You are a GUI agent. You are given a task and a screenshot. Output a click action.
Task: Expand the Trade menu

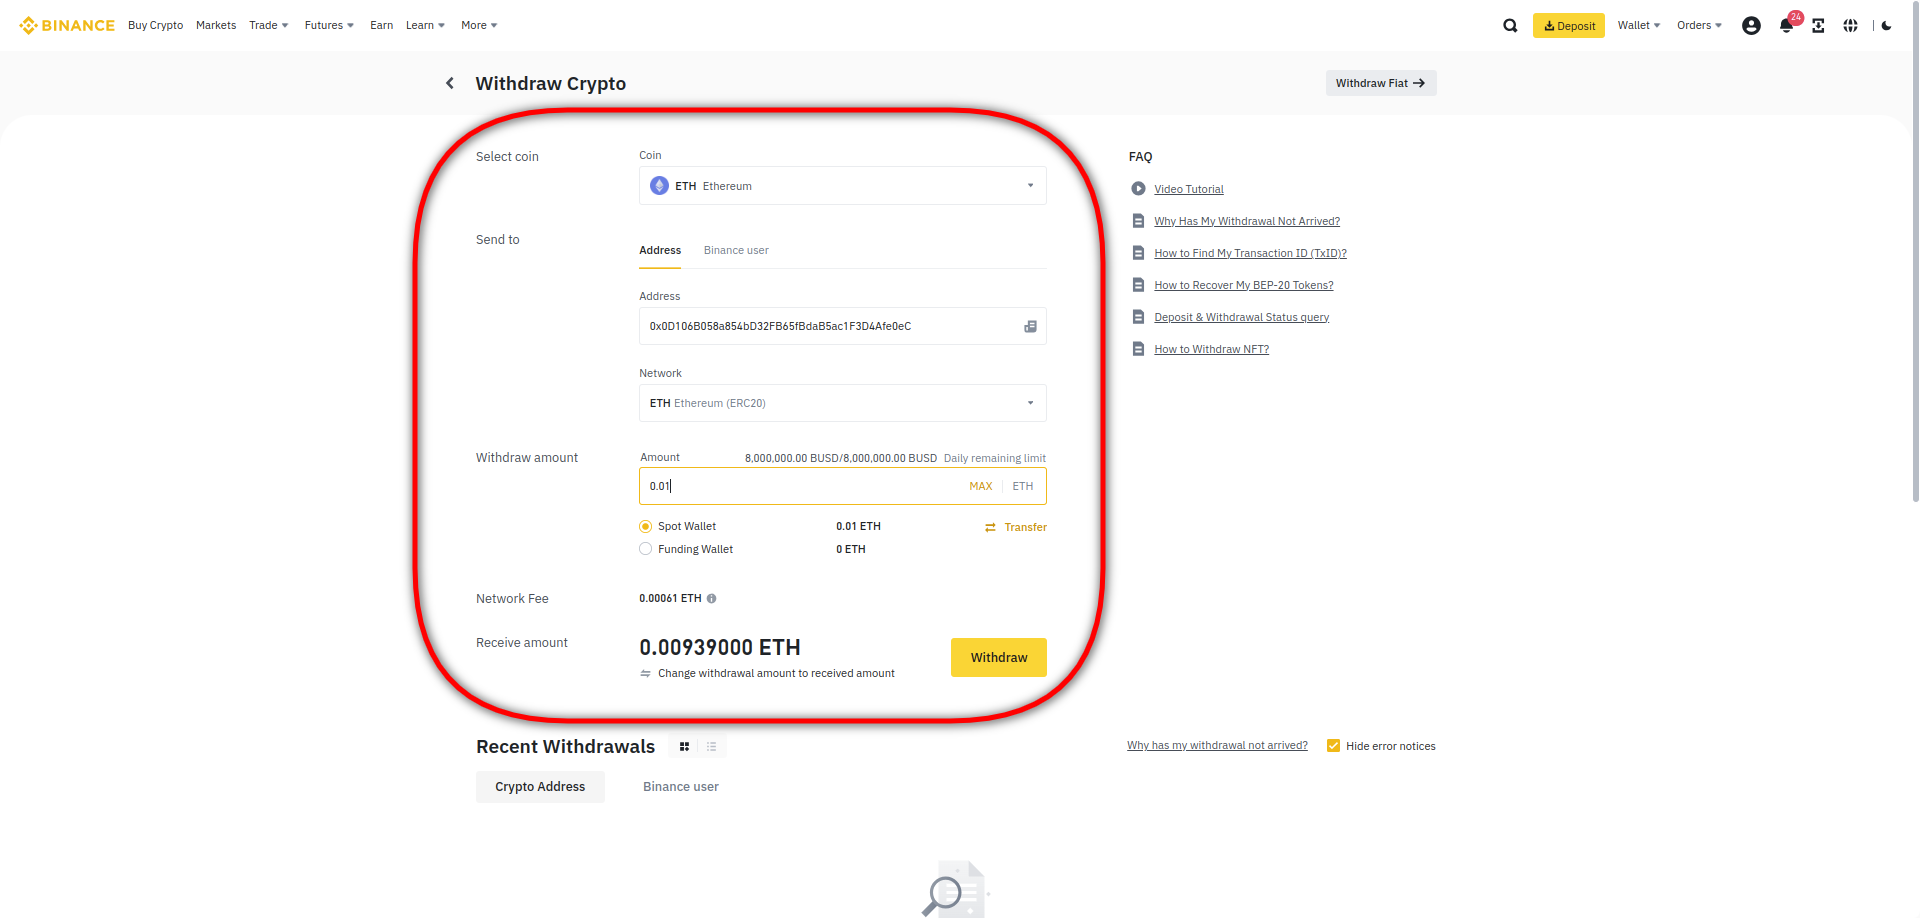pos(269,25)
